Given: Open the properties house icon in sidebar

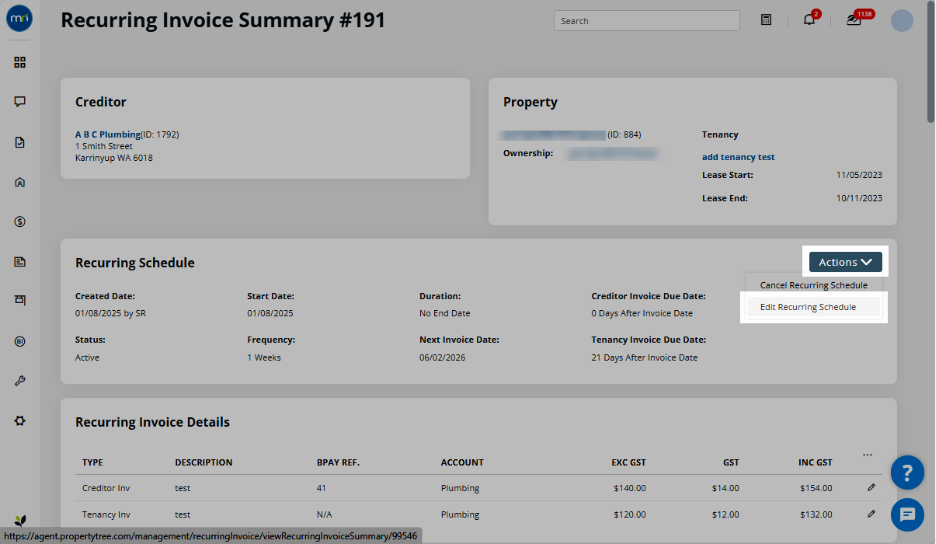Looking at the screenshot, I should (x=20, y=182).
